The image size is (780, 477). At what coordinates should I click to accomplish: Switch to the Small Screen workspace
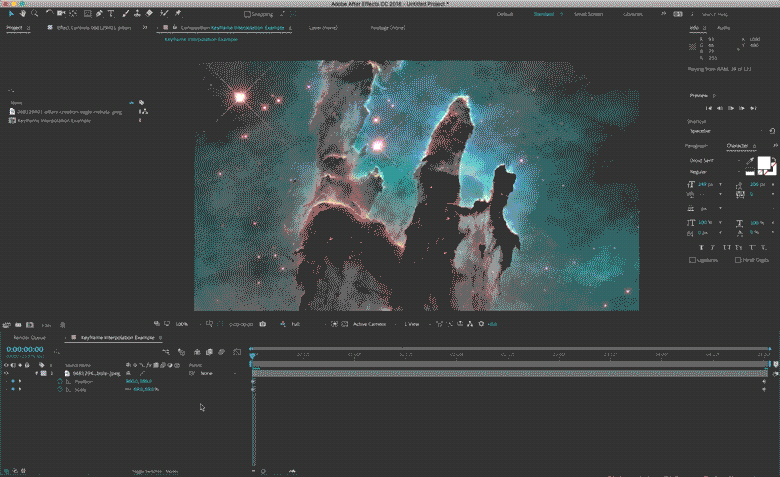(x=588, y=14)
